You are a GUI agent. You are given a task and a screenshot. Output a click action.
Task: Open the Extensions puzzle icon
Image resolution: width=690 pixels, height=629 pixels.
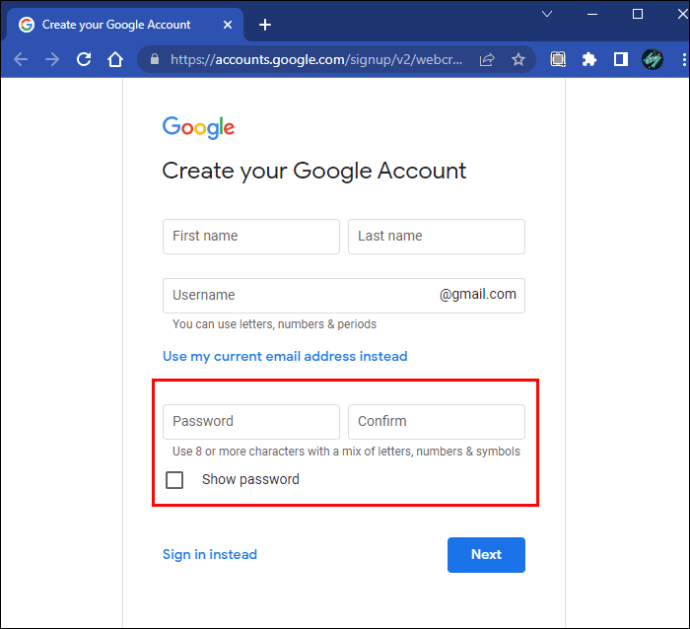pos(589,60)
